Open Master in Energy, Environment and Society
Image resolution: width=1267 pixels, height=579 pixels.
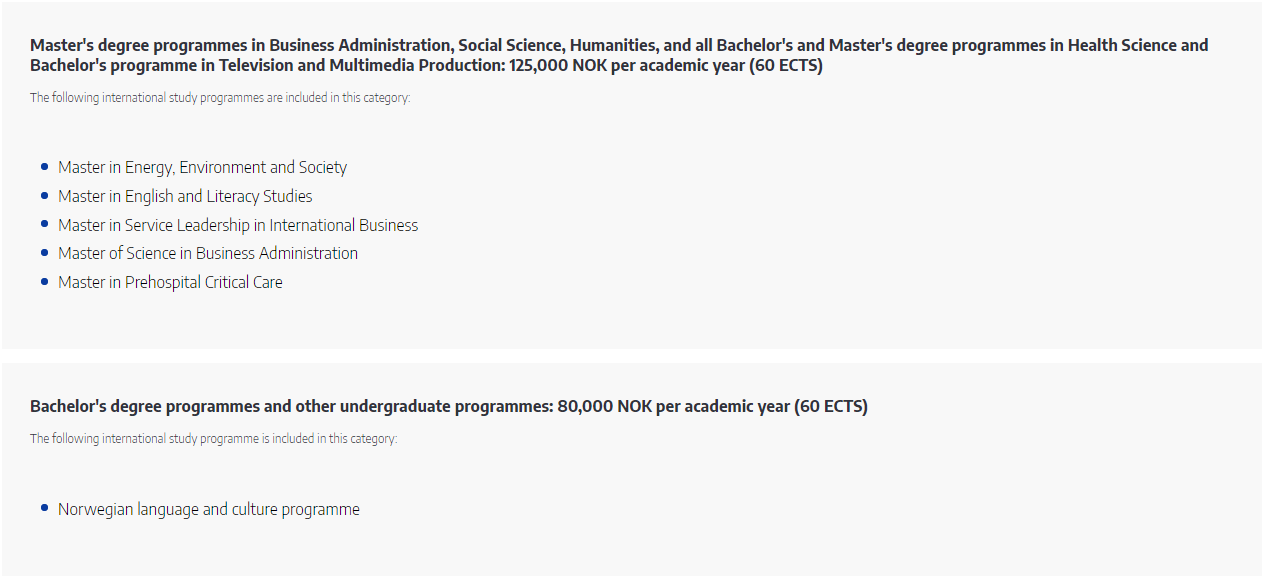click(x=202, y=168)
